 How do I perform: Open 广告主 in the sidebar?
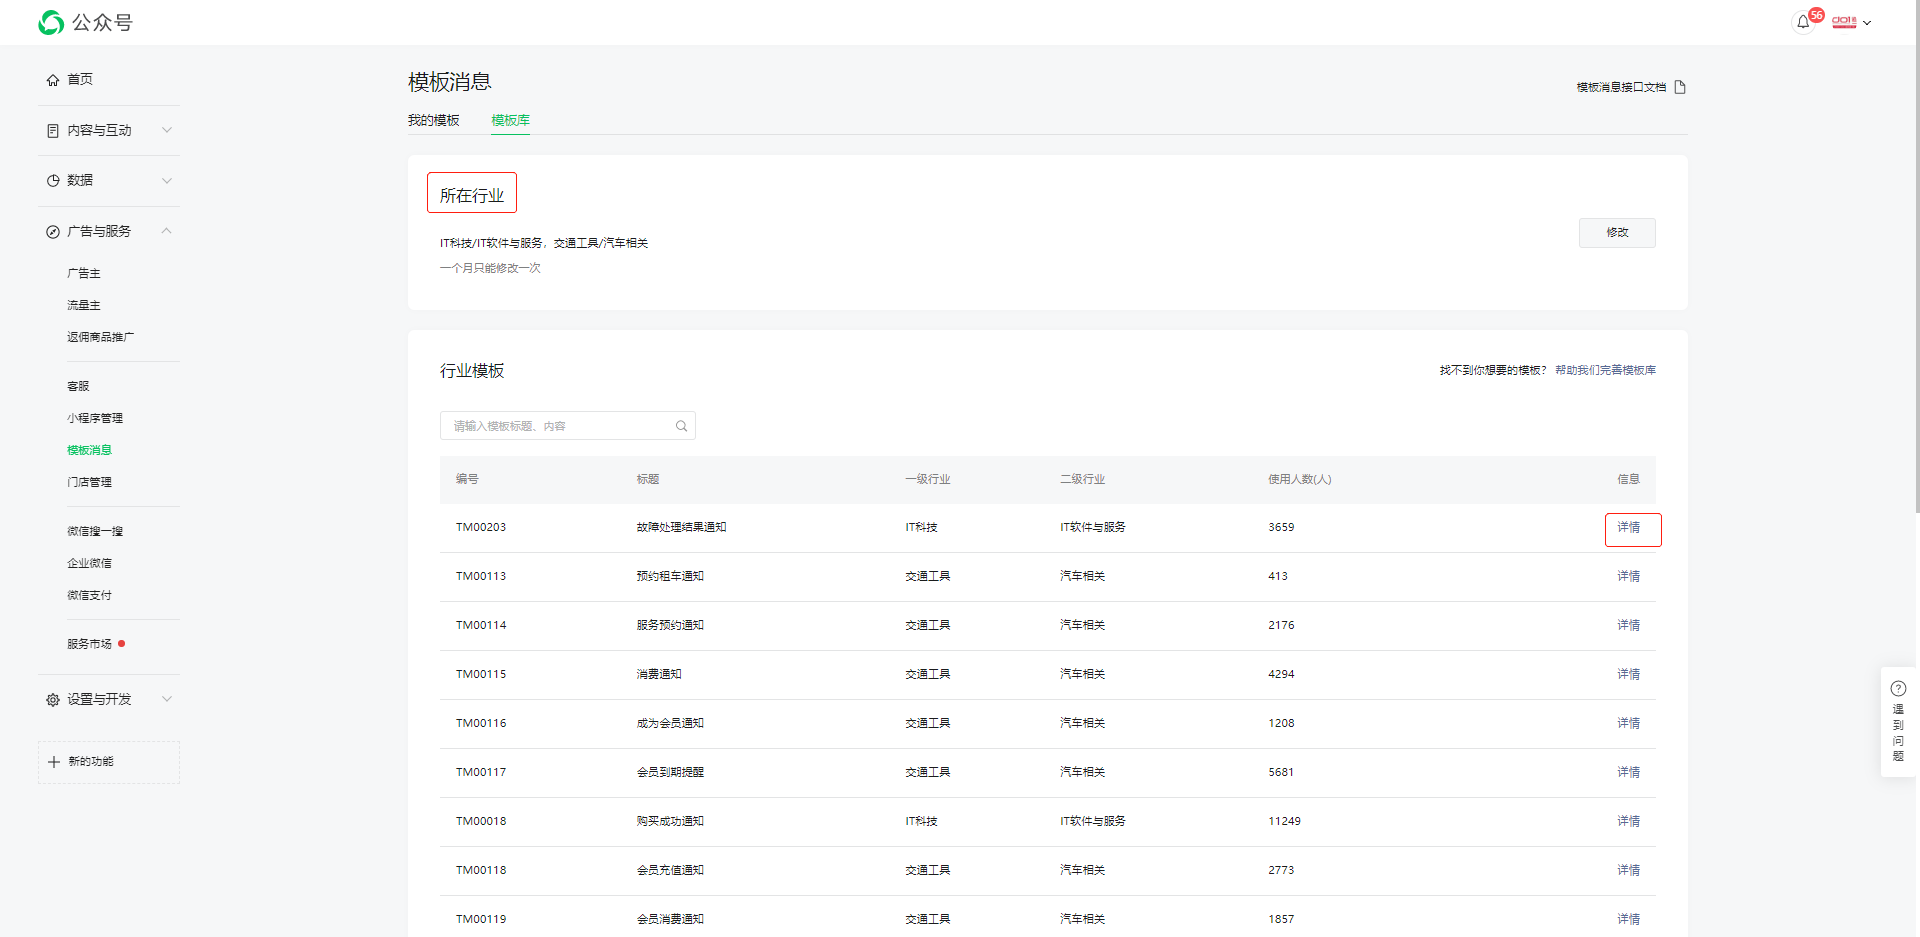[x=84, y=273]
